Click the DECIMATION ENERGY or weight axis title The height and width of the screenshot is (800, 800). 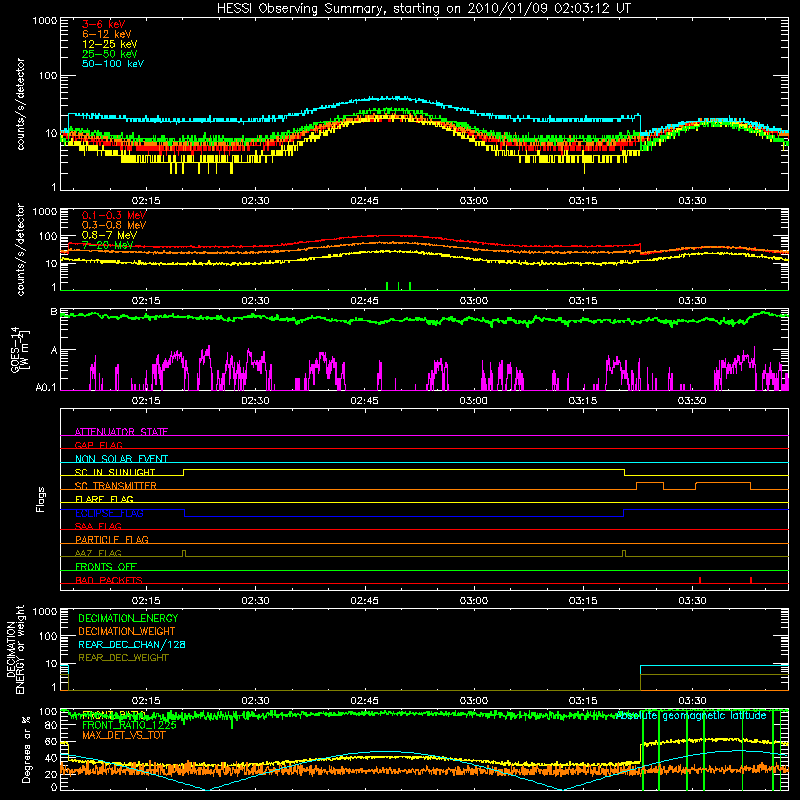(x=15, y=649)
